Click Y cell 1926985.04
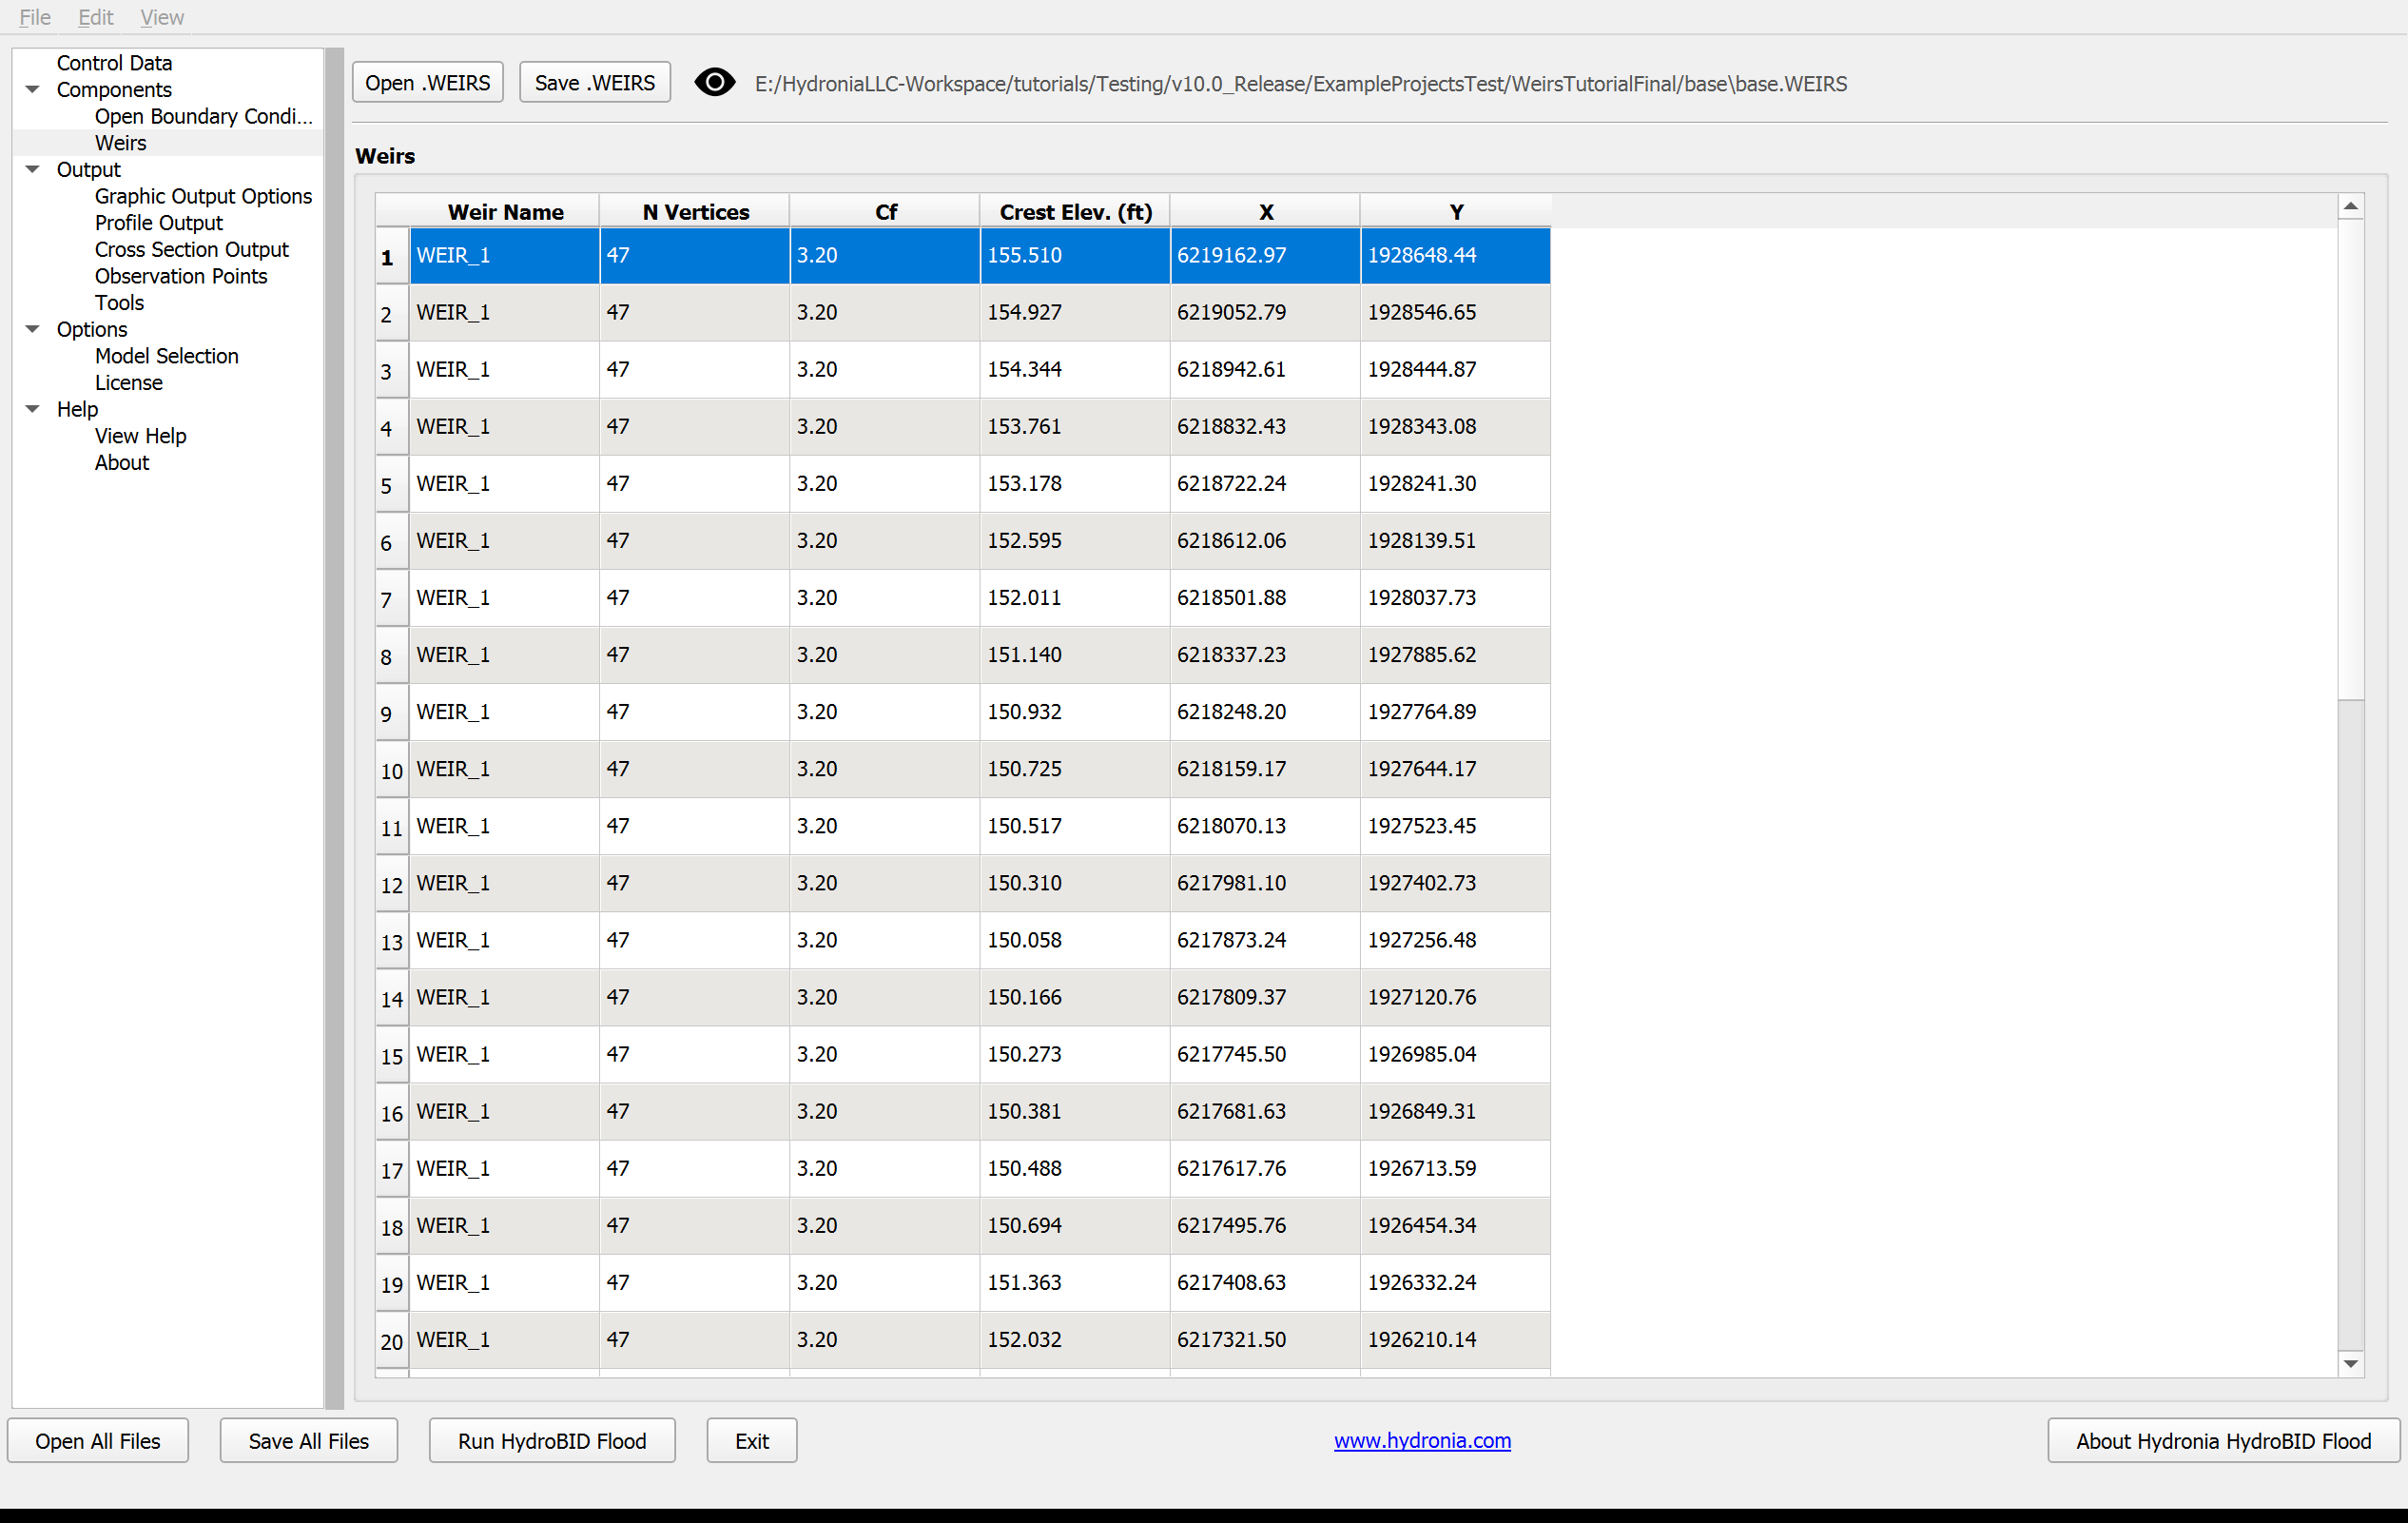Screen dimensions: 2408x1523 point(1456,1054)
